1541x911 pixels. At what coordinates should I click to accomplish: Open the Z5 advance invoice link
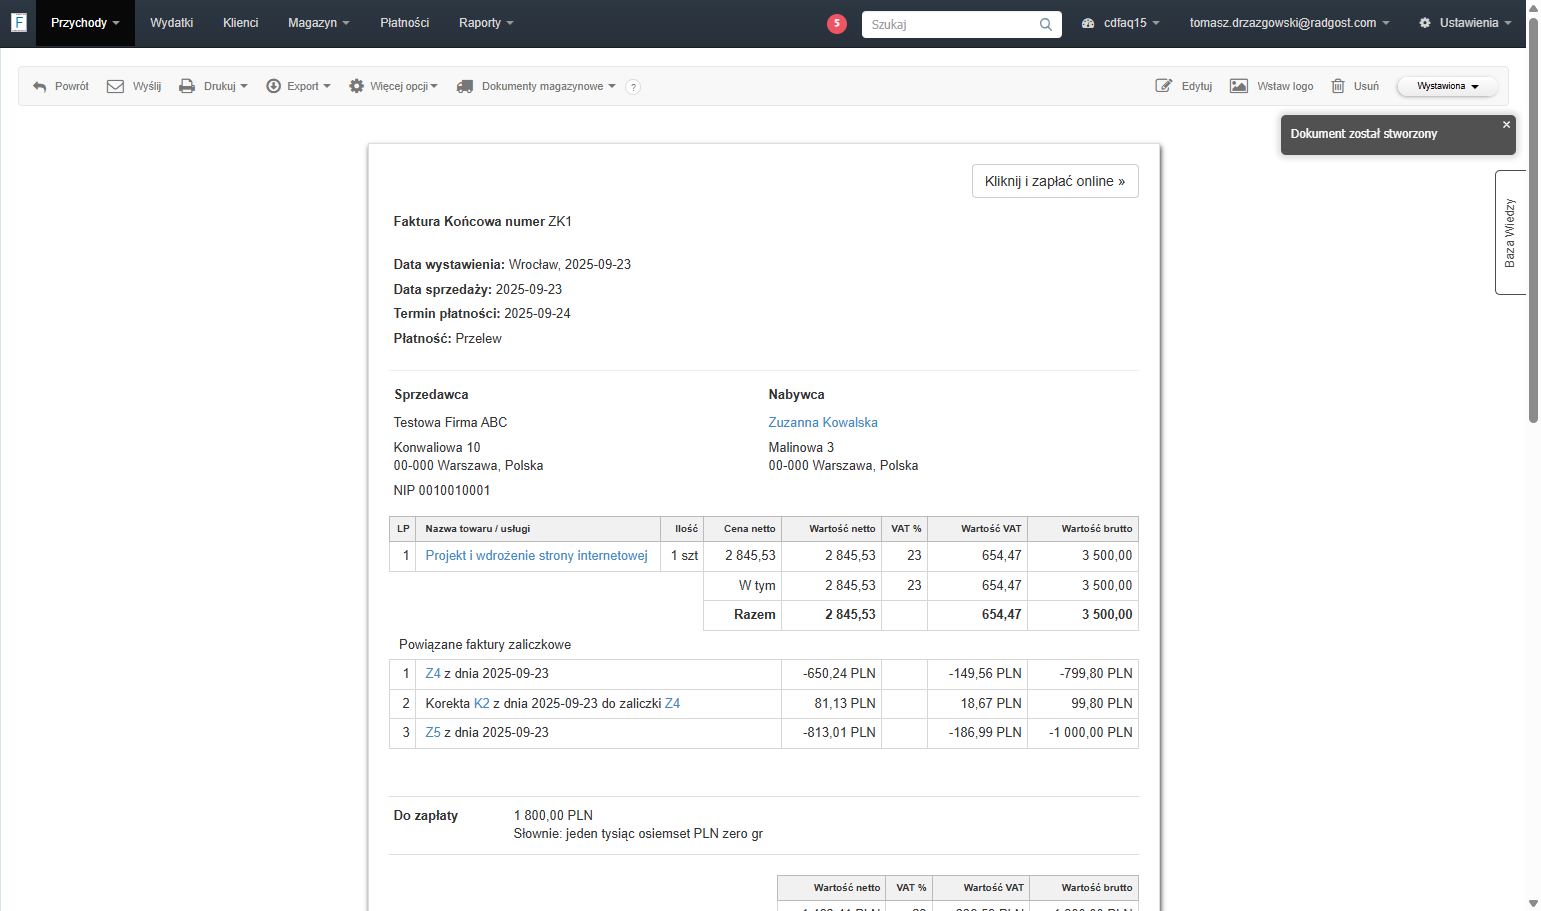coord(433,733)
